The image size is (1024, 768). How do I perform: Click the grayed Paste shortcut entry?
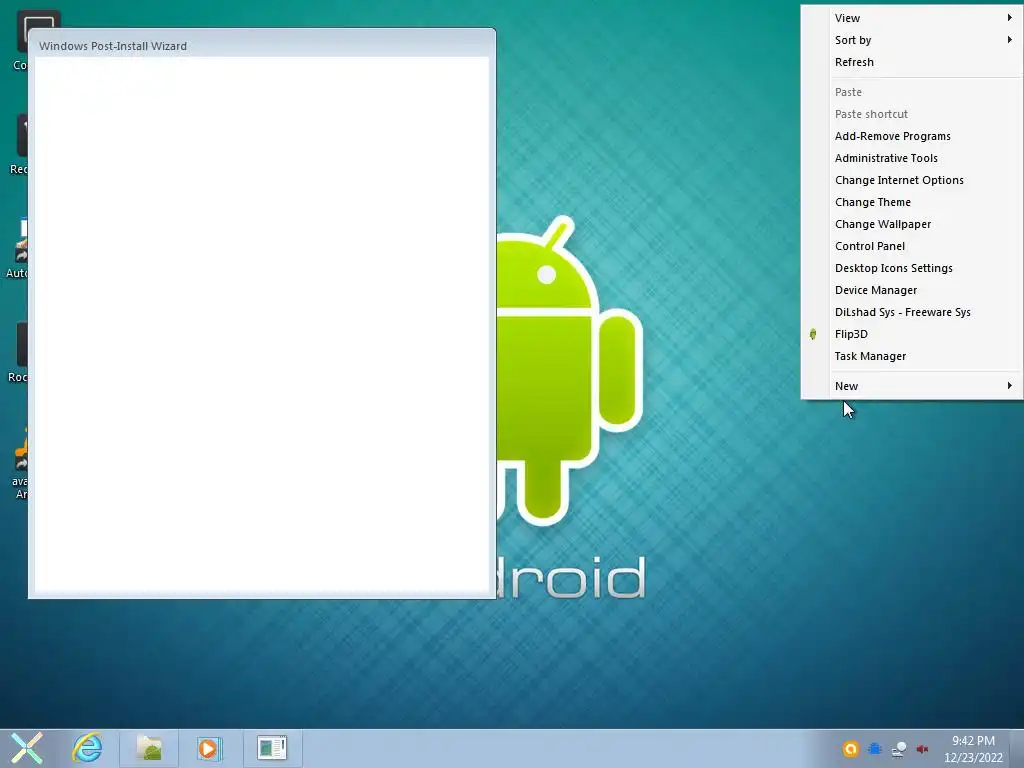(912, 114)
